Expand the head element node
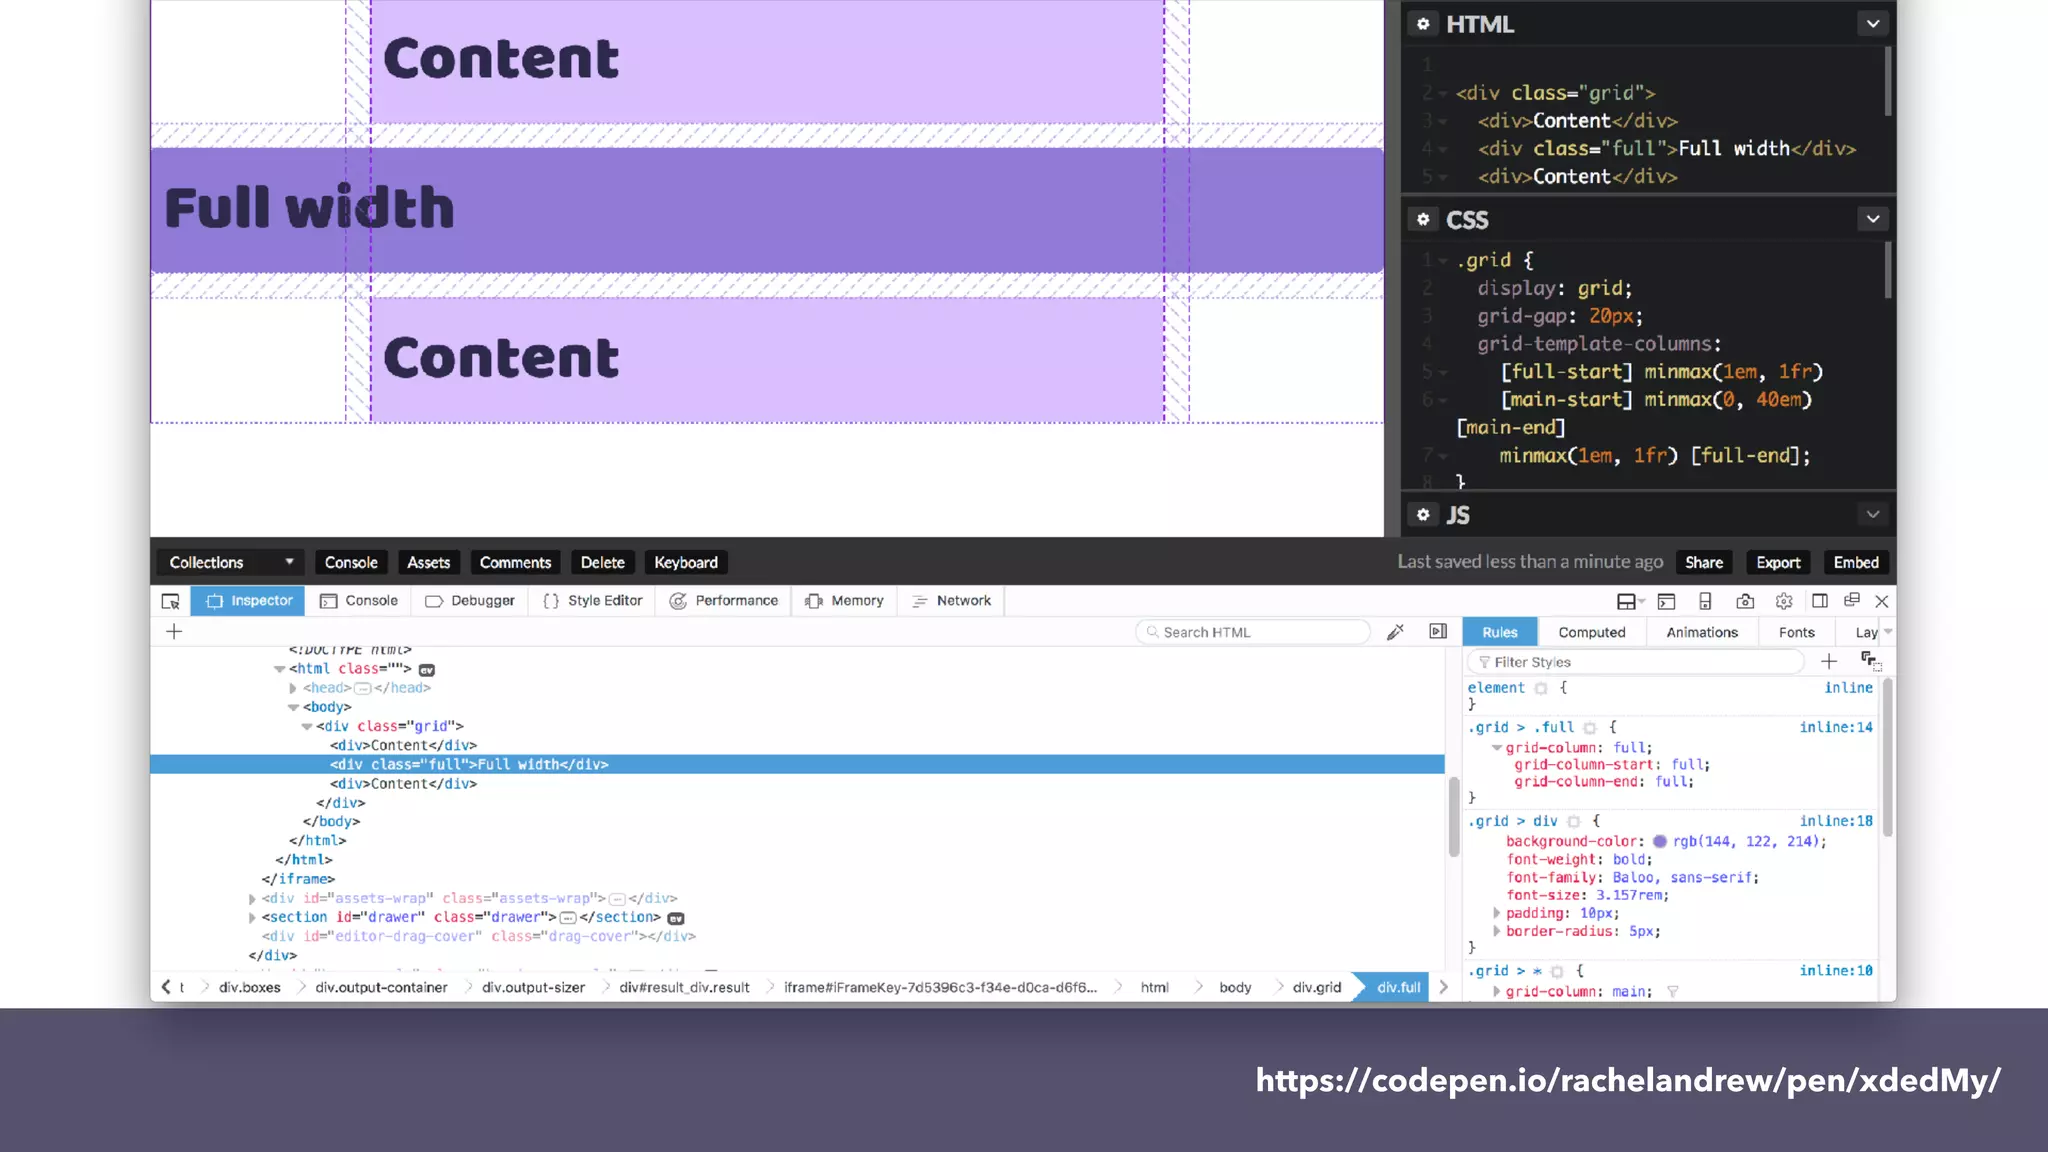 click(x=293, y=688)
